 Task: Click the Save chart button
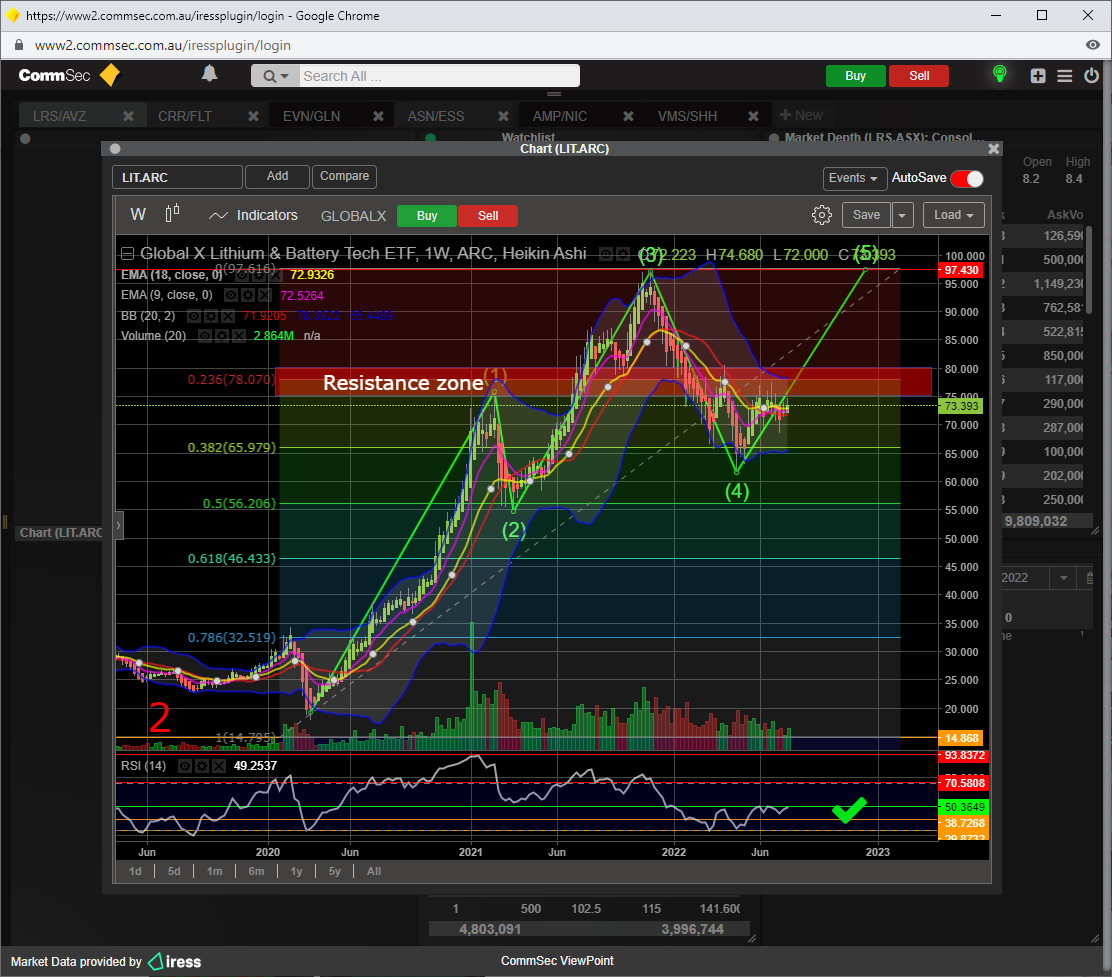(866, 215)
